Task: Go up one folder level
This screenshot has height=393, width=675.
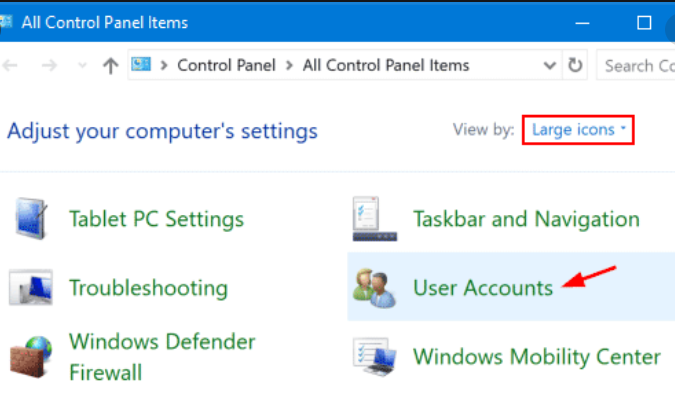Action: [111, 66]
